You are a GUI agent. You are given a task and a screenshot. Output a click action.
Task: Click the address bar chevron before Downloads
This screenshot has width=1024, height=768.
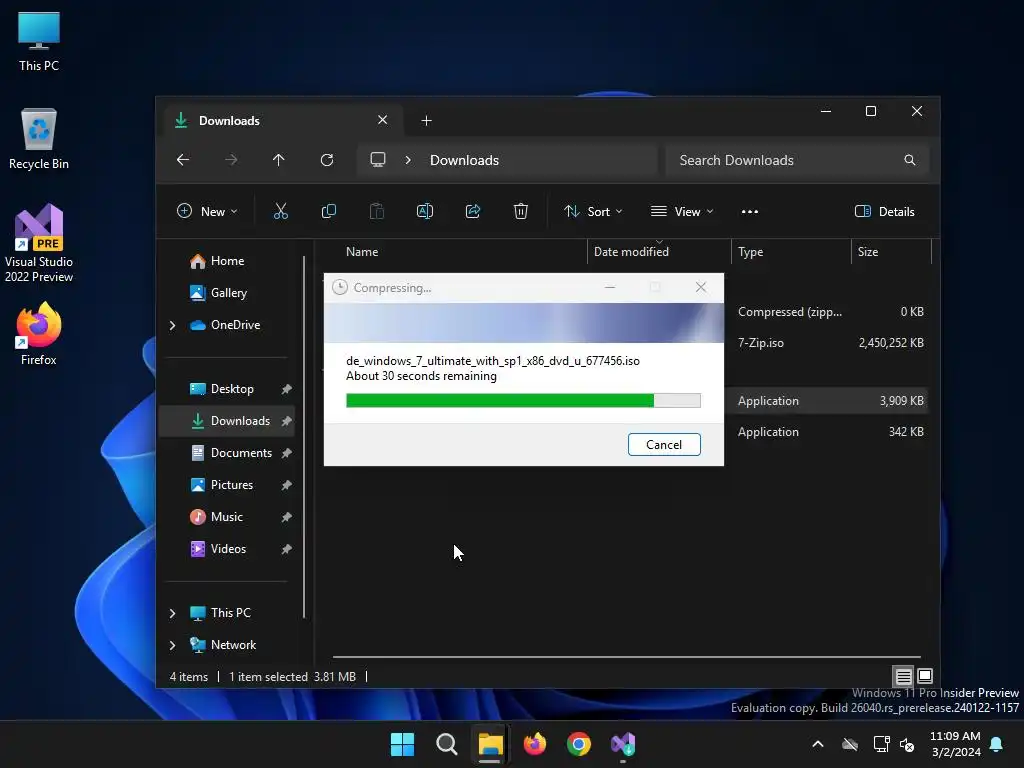[408, 160]
